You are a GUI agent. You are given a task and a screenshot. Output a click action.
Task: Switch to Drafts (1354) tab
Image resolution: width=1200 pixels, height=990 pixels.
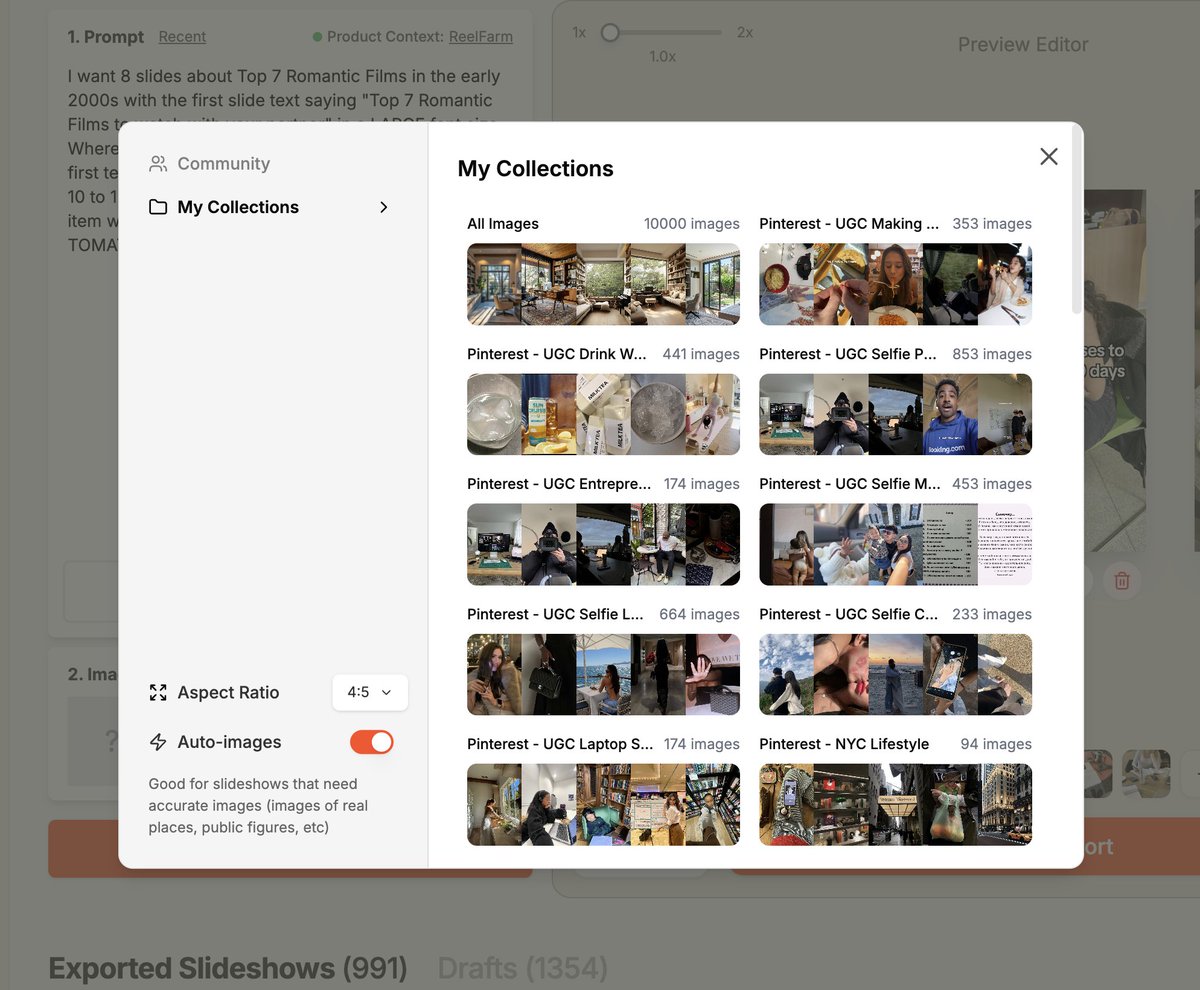click(x=522, y=968)
